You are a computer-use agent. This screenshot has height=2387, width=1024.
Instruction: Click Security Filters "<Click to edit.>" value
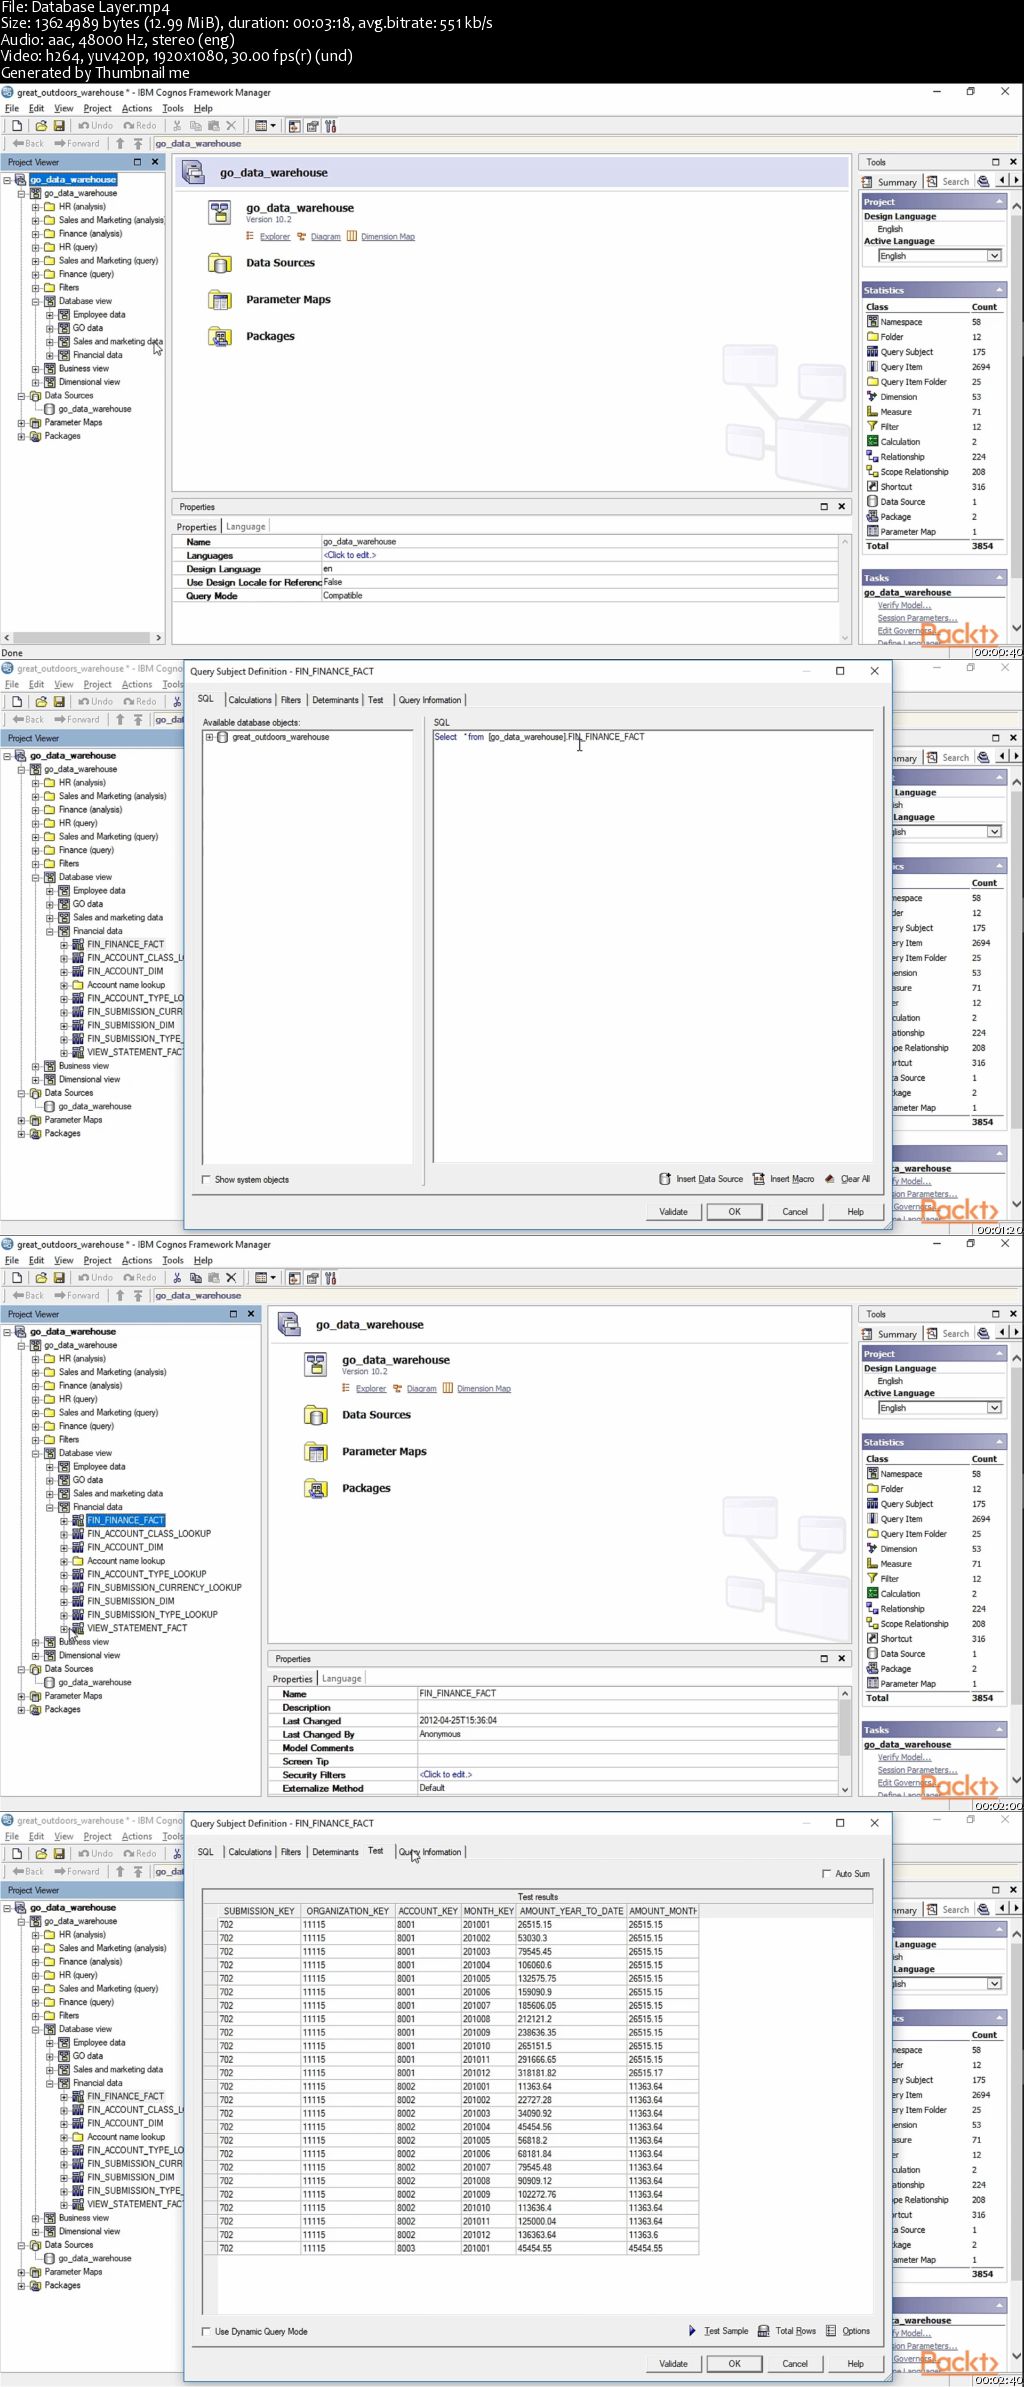pos(446,1774)
